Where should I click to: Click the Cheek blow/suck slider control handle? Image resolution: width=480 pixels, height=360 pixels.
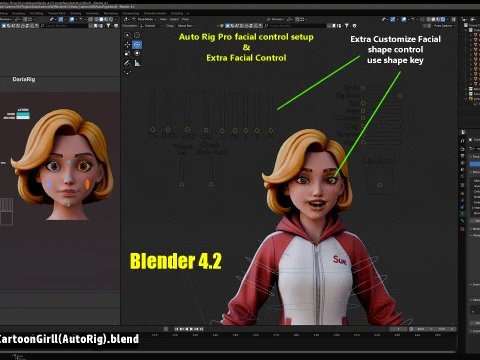tap(211, 184)
